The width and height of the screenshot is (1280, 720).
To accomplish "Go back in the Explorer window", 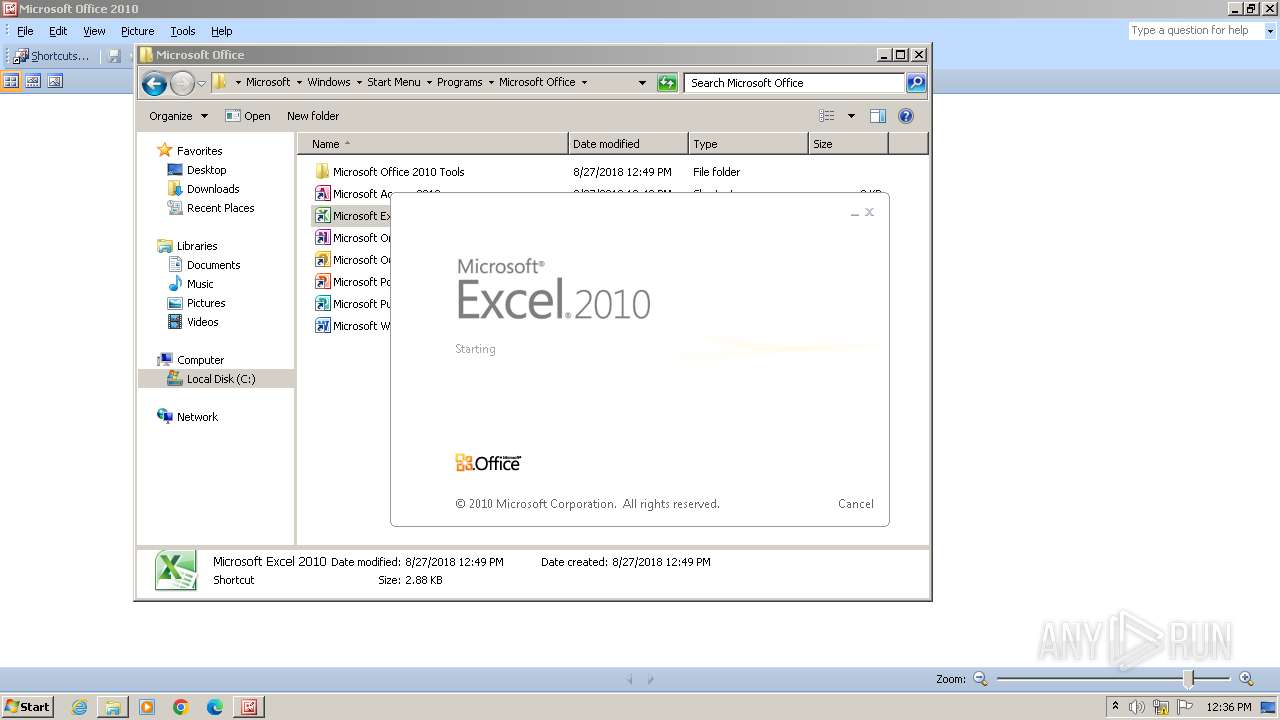I will coord(154,83).
